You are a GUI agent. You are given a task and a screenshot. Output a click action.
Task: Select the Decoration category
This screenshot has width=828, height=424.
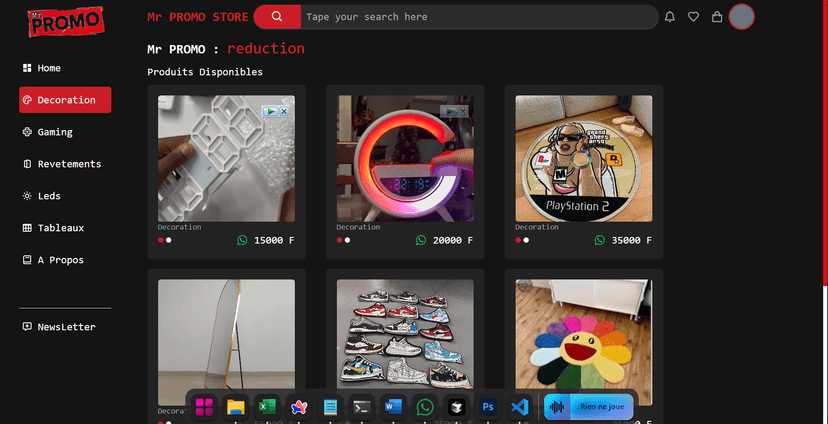point(65,100)
